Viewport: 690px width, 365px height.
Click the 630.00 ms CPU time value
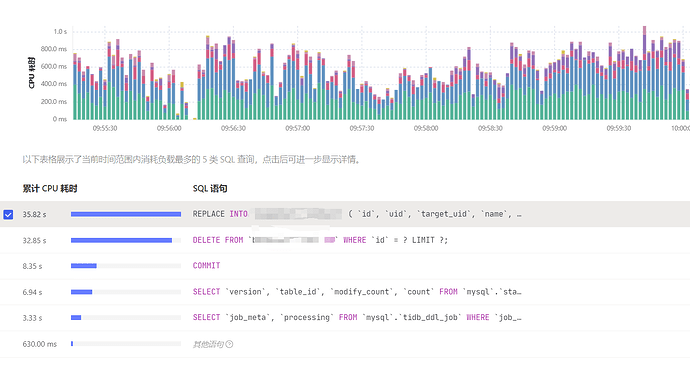click(x=40, y=344)
